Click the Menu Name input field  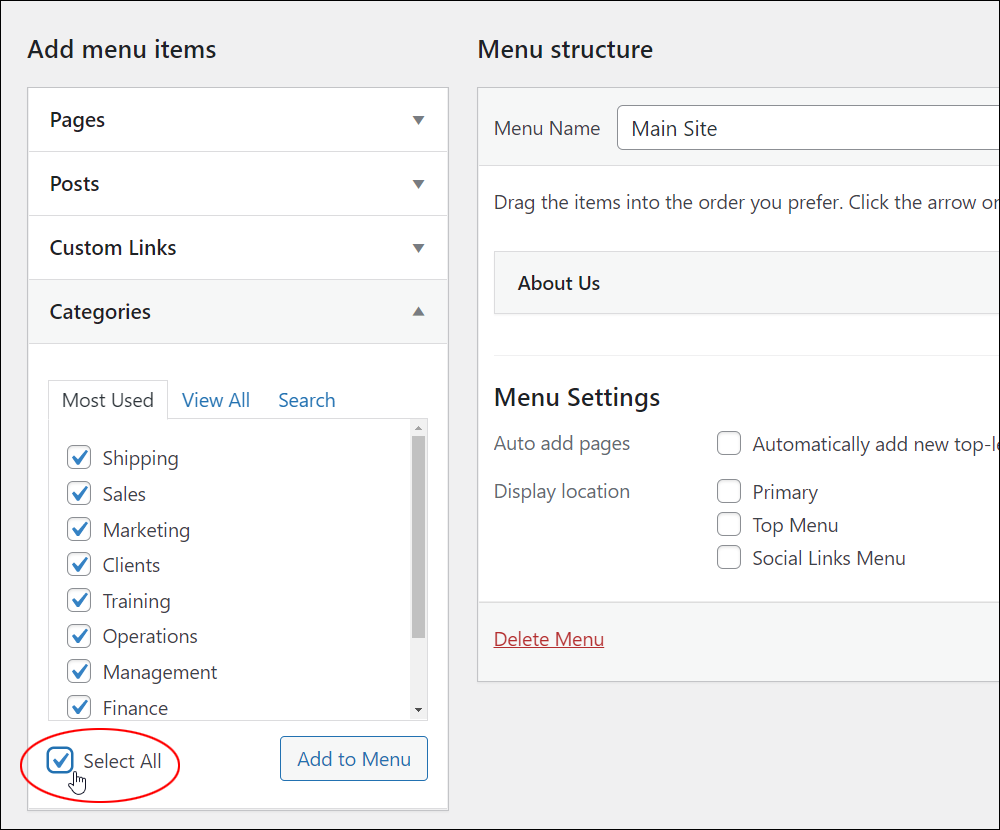(x=807, y=128)
